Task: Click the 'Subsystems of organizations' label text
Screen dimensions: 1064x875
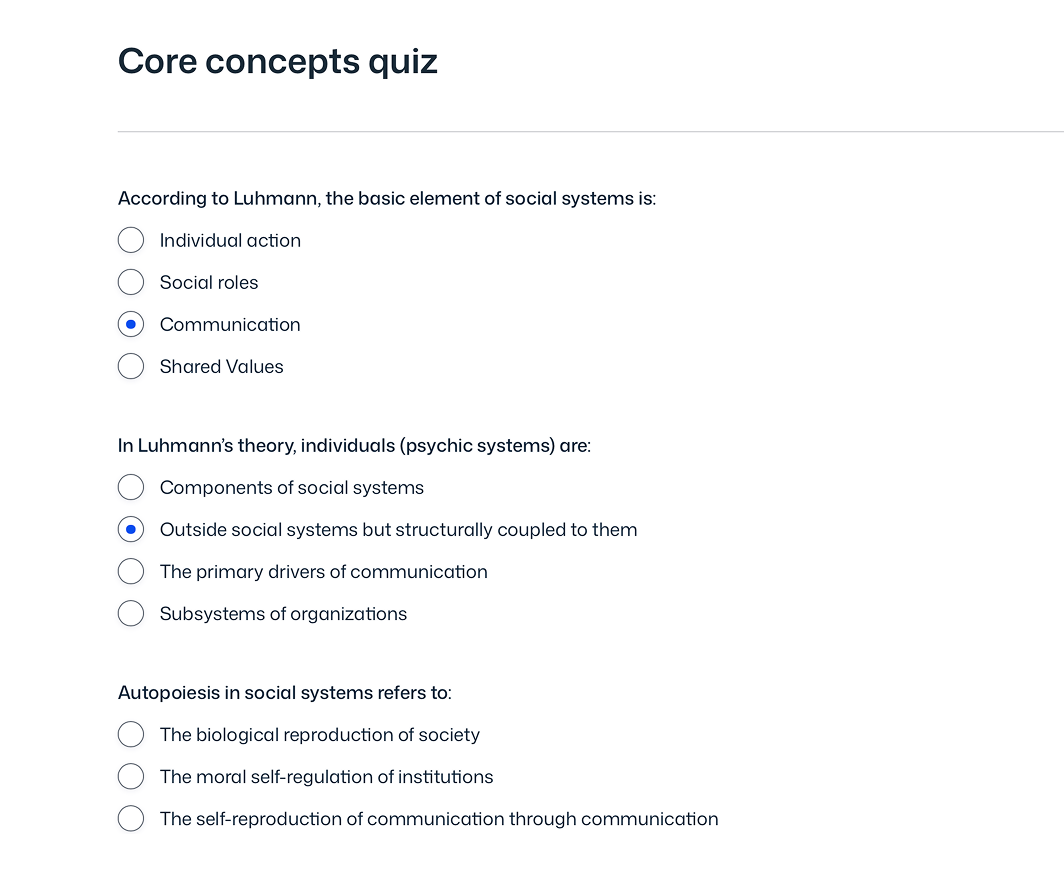Action: [283, 614]
